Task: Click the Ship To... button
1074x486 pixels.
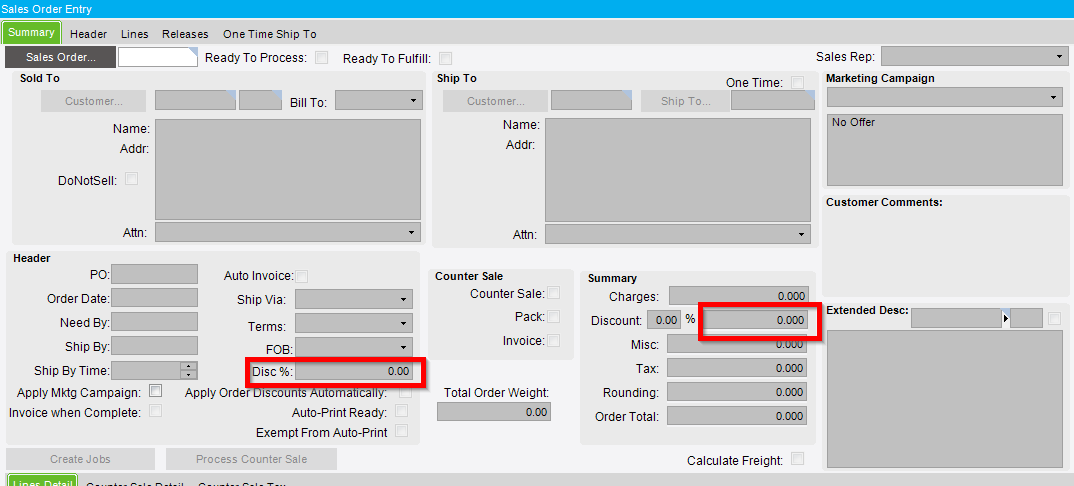Action: 686,101
